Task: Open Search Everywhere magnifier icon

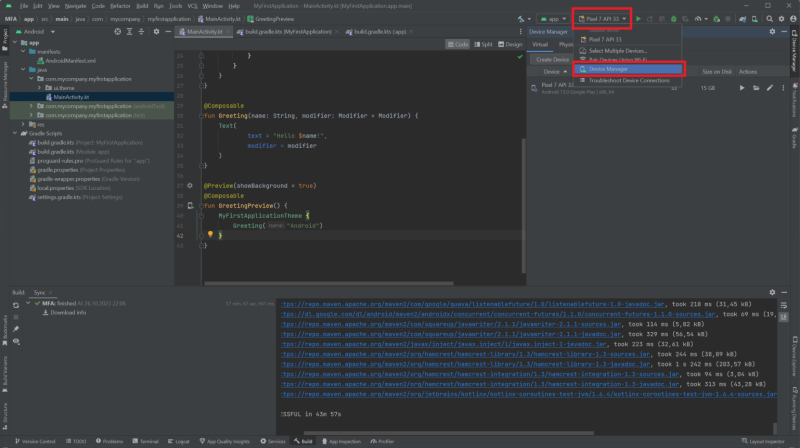Action: coord(769,19)
